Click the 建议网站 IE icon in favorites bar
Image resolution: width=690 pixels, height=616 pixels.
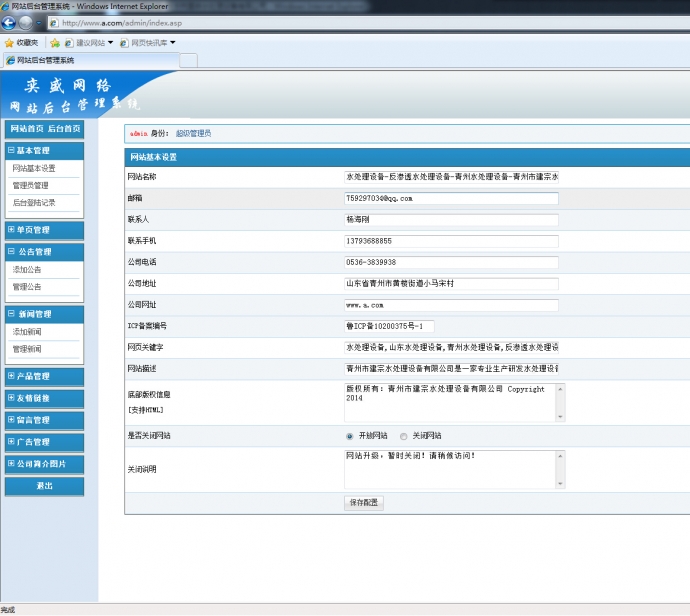(69, 43)
